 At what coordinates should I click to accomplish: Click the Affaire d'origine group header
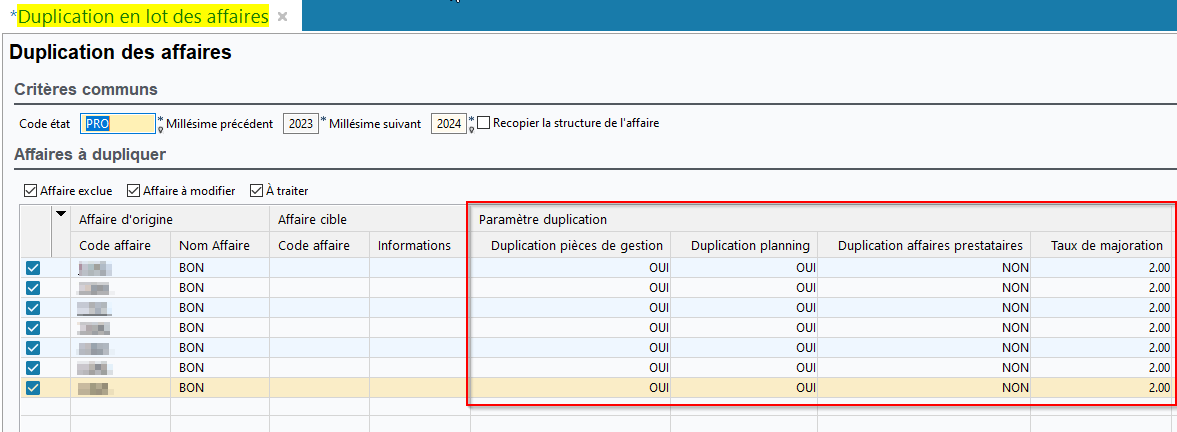170,219
